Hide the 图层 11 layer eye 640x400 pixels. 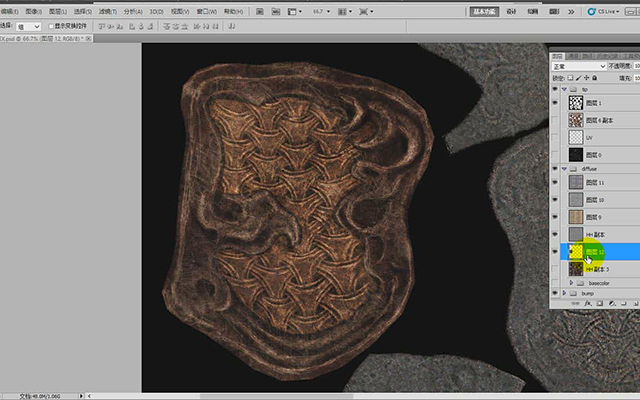point(555,182)
